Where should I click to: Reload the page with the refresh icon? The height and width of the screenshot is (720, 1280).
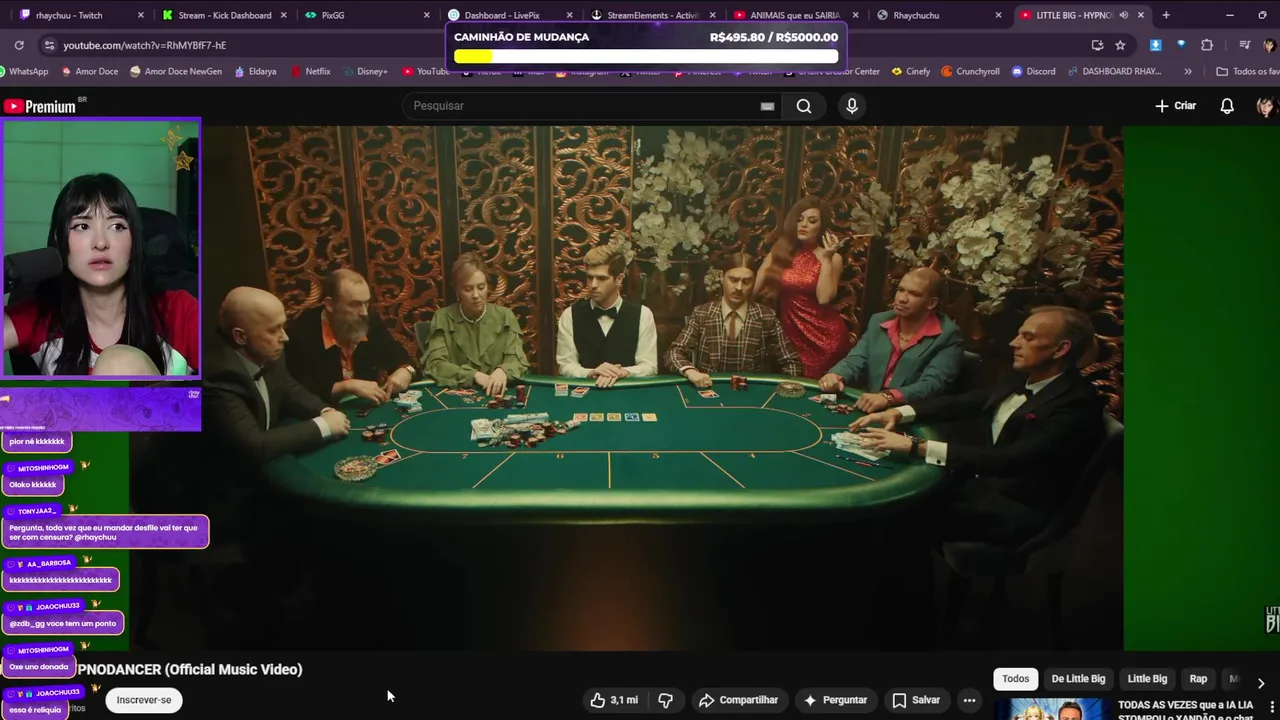[x=19, y=45]
